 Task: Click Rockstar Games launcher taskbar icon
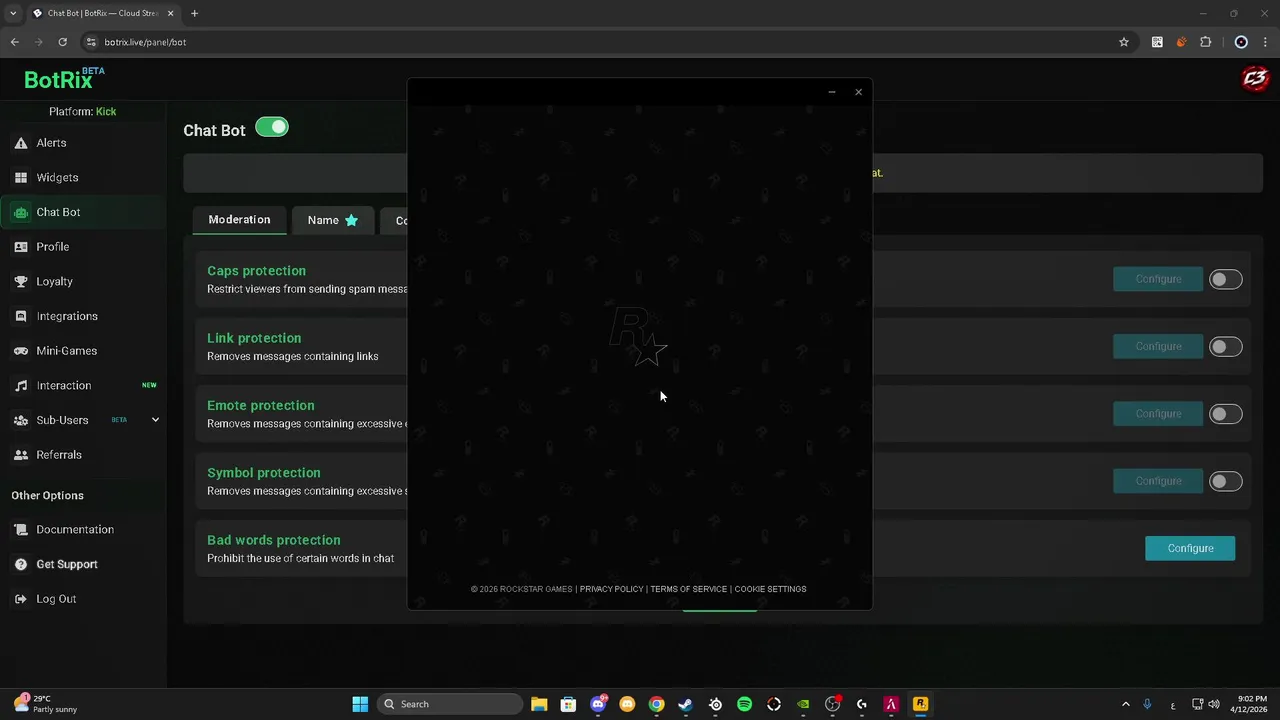tap(920, 704)
